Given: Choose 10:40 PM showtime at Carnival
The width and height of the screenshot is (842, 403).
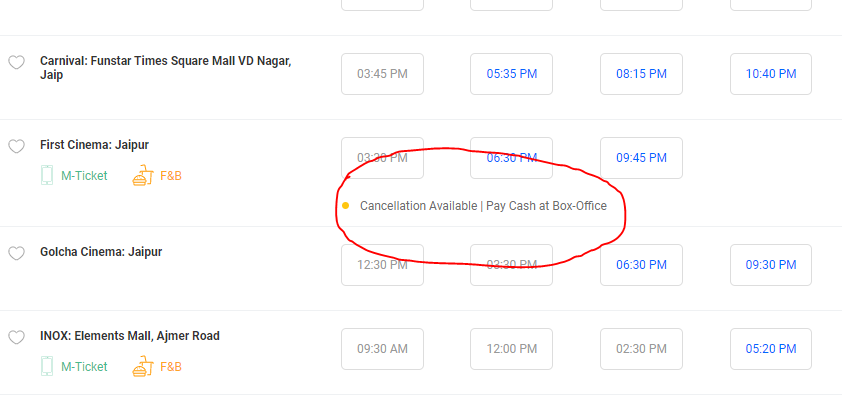Looking at the screenshot, I should pos(771,74).
